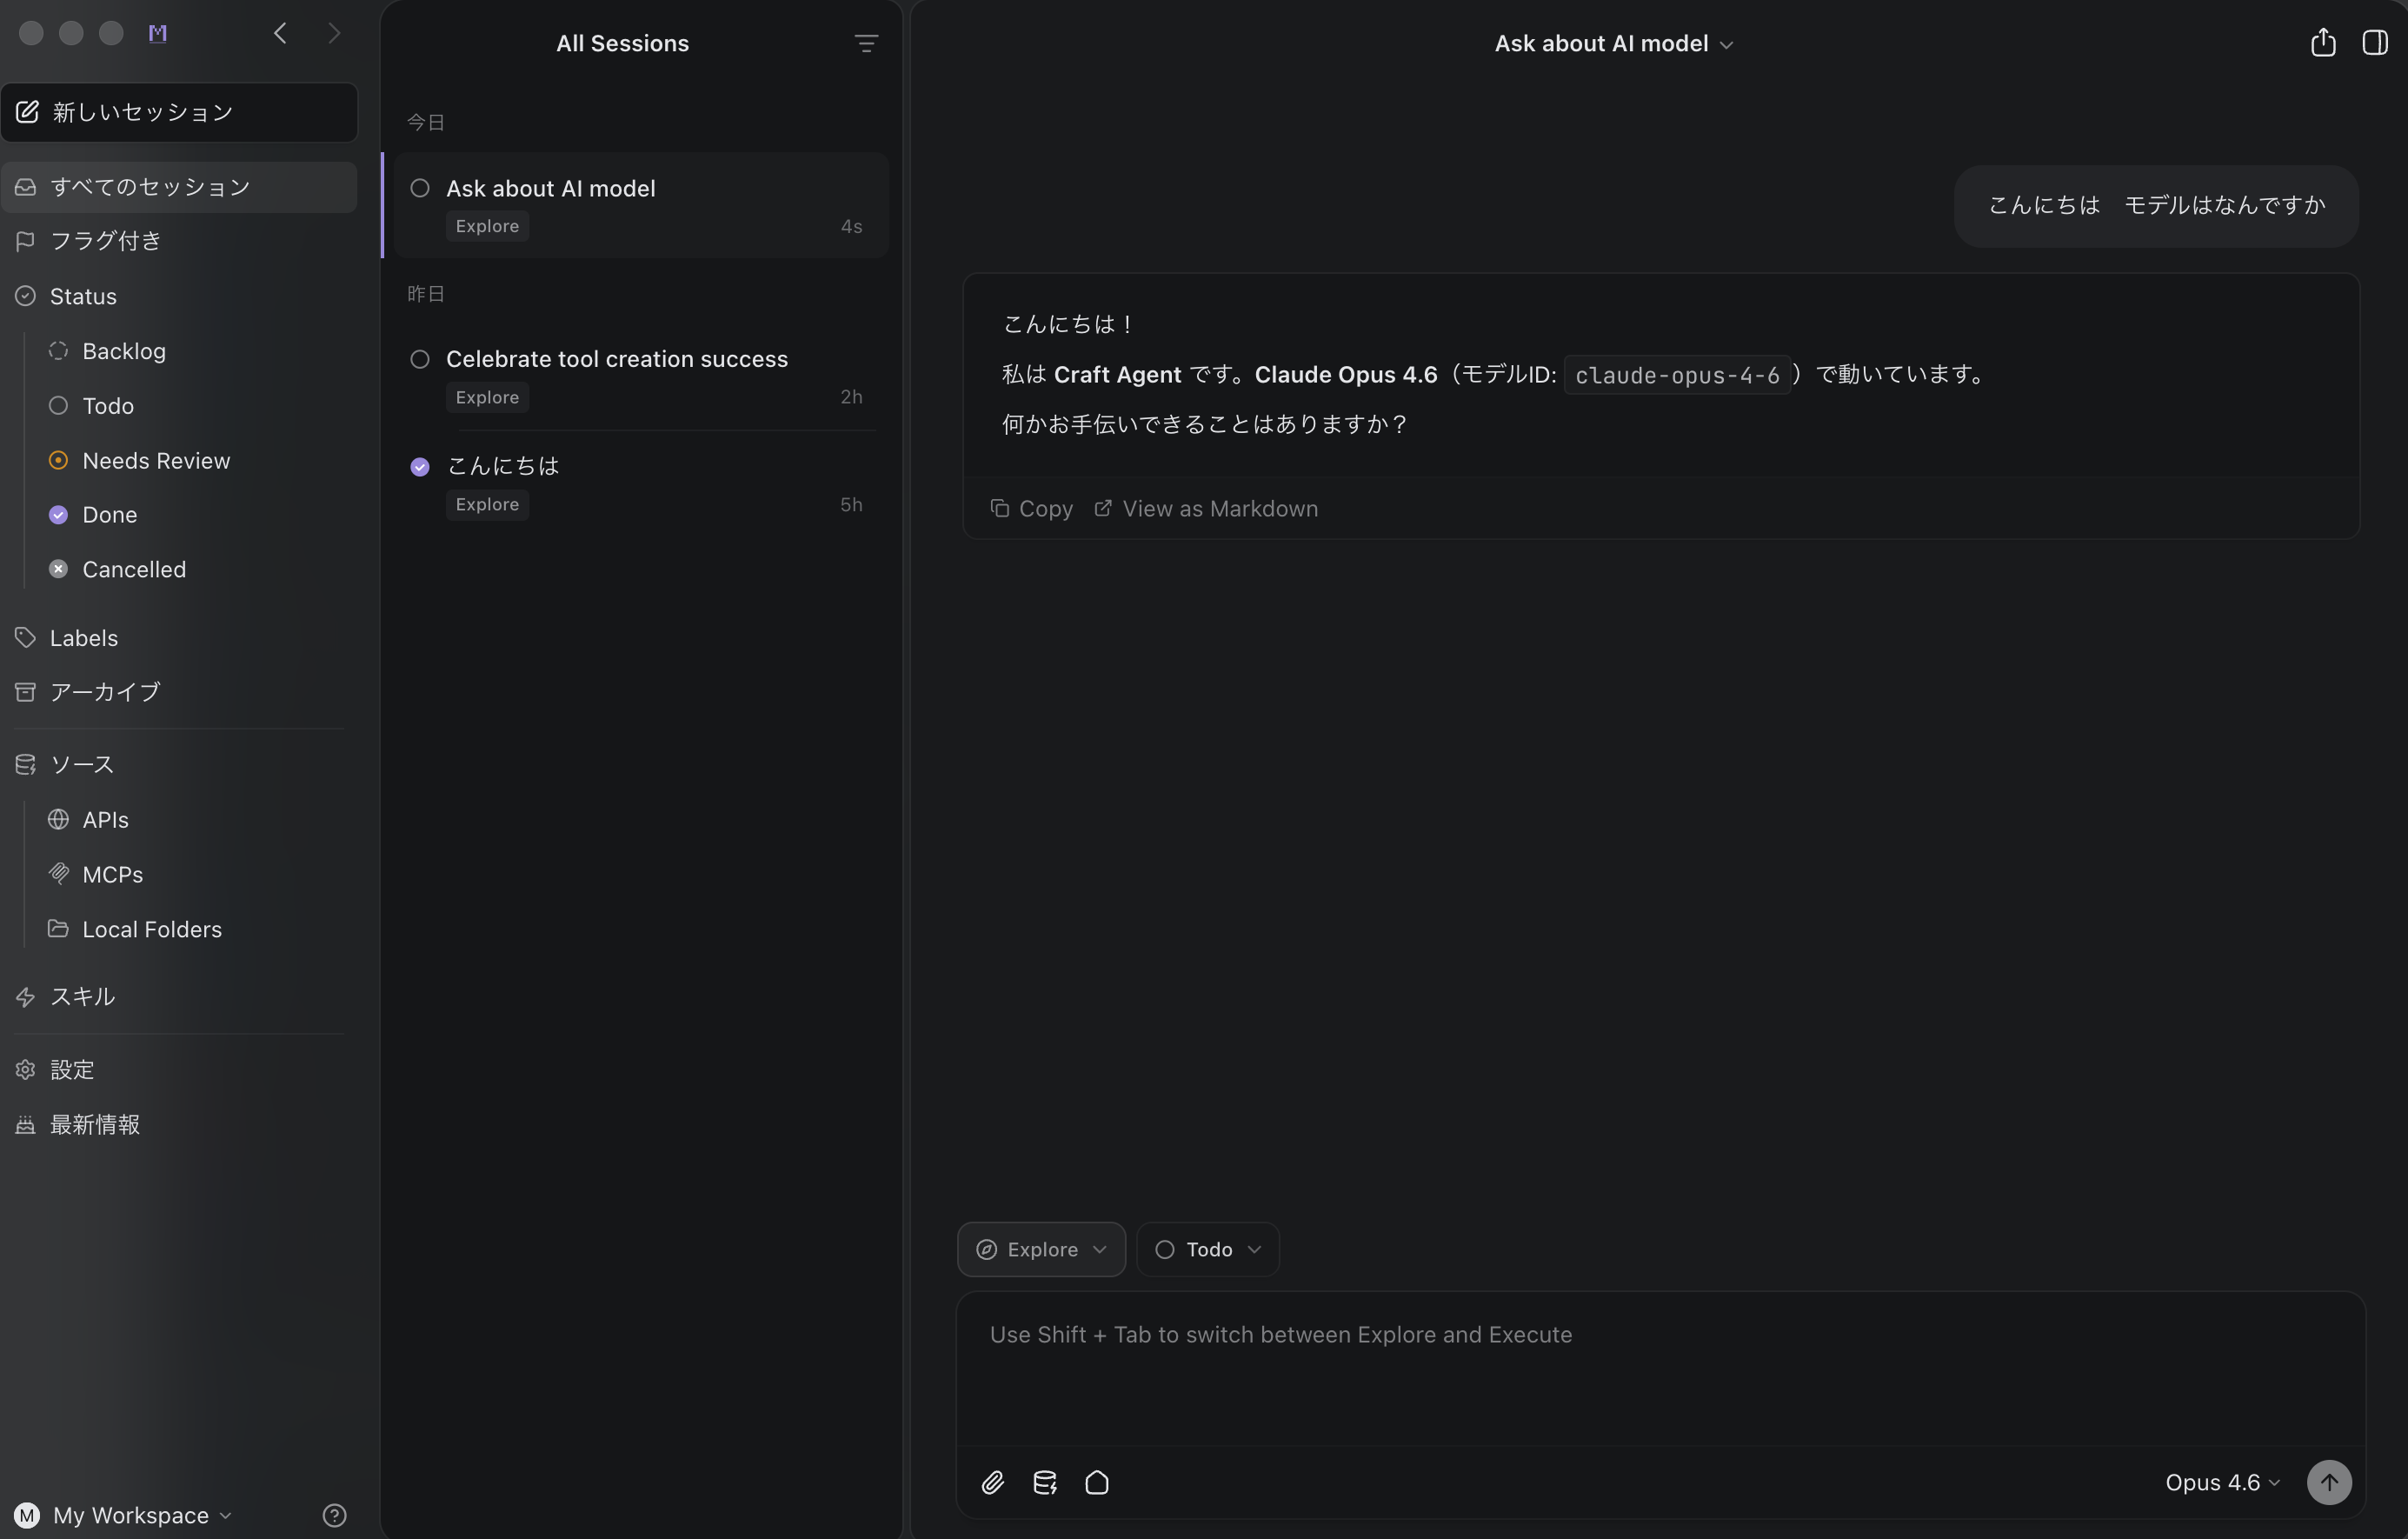The width and height of the screenshot is (2408, 1539).
Task: Focus the message input field
Action: click(x=1660, y=1370)
